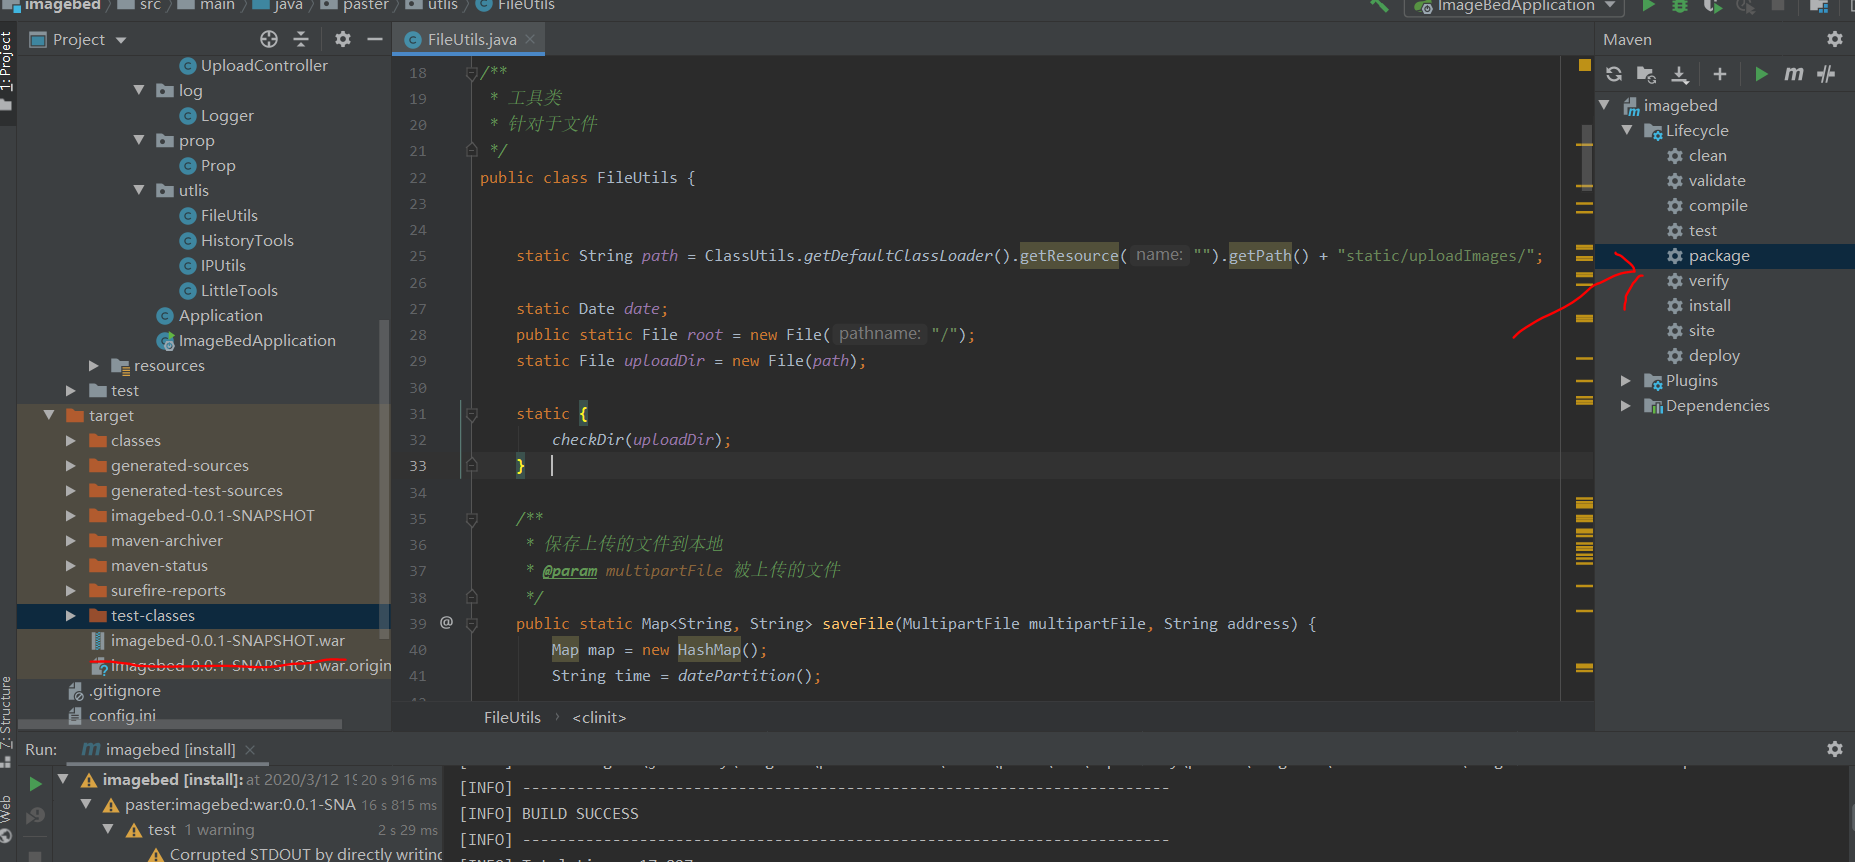Screen dimensions: 1855x862
Task: Open Structure side tool window tab
Action: click(7, 720)
